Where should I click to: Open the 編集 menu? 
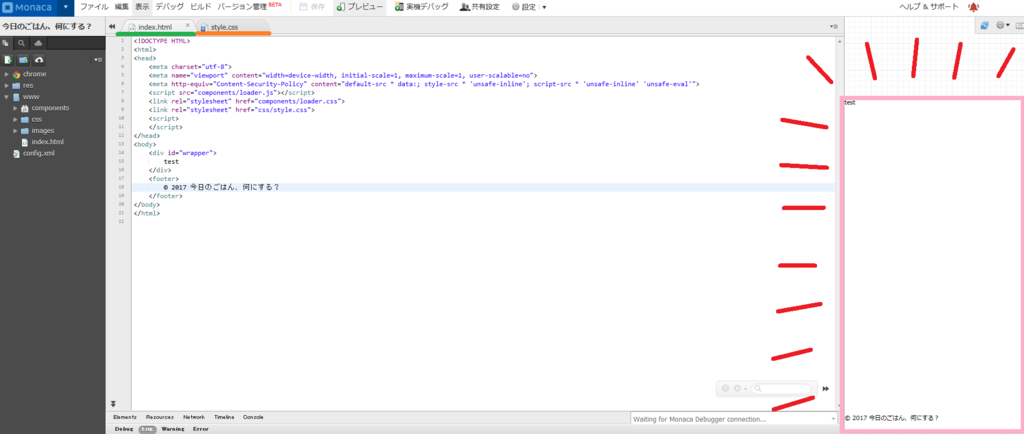[x=121, y=7]
